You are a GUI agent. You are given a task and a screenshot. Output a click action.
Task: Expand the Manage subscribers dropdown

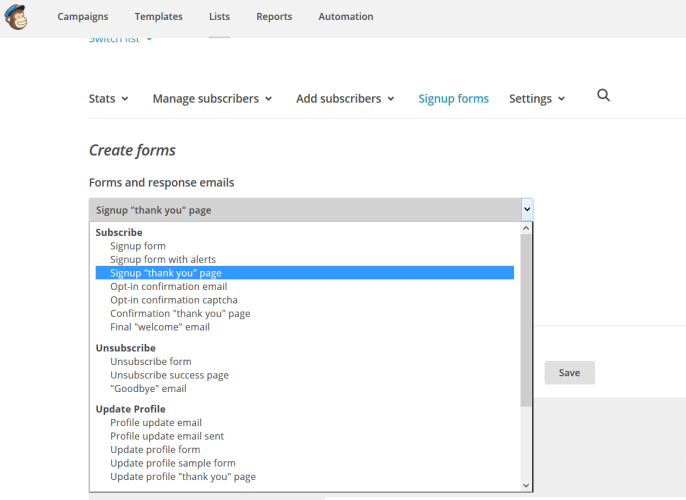click(212, 99)
